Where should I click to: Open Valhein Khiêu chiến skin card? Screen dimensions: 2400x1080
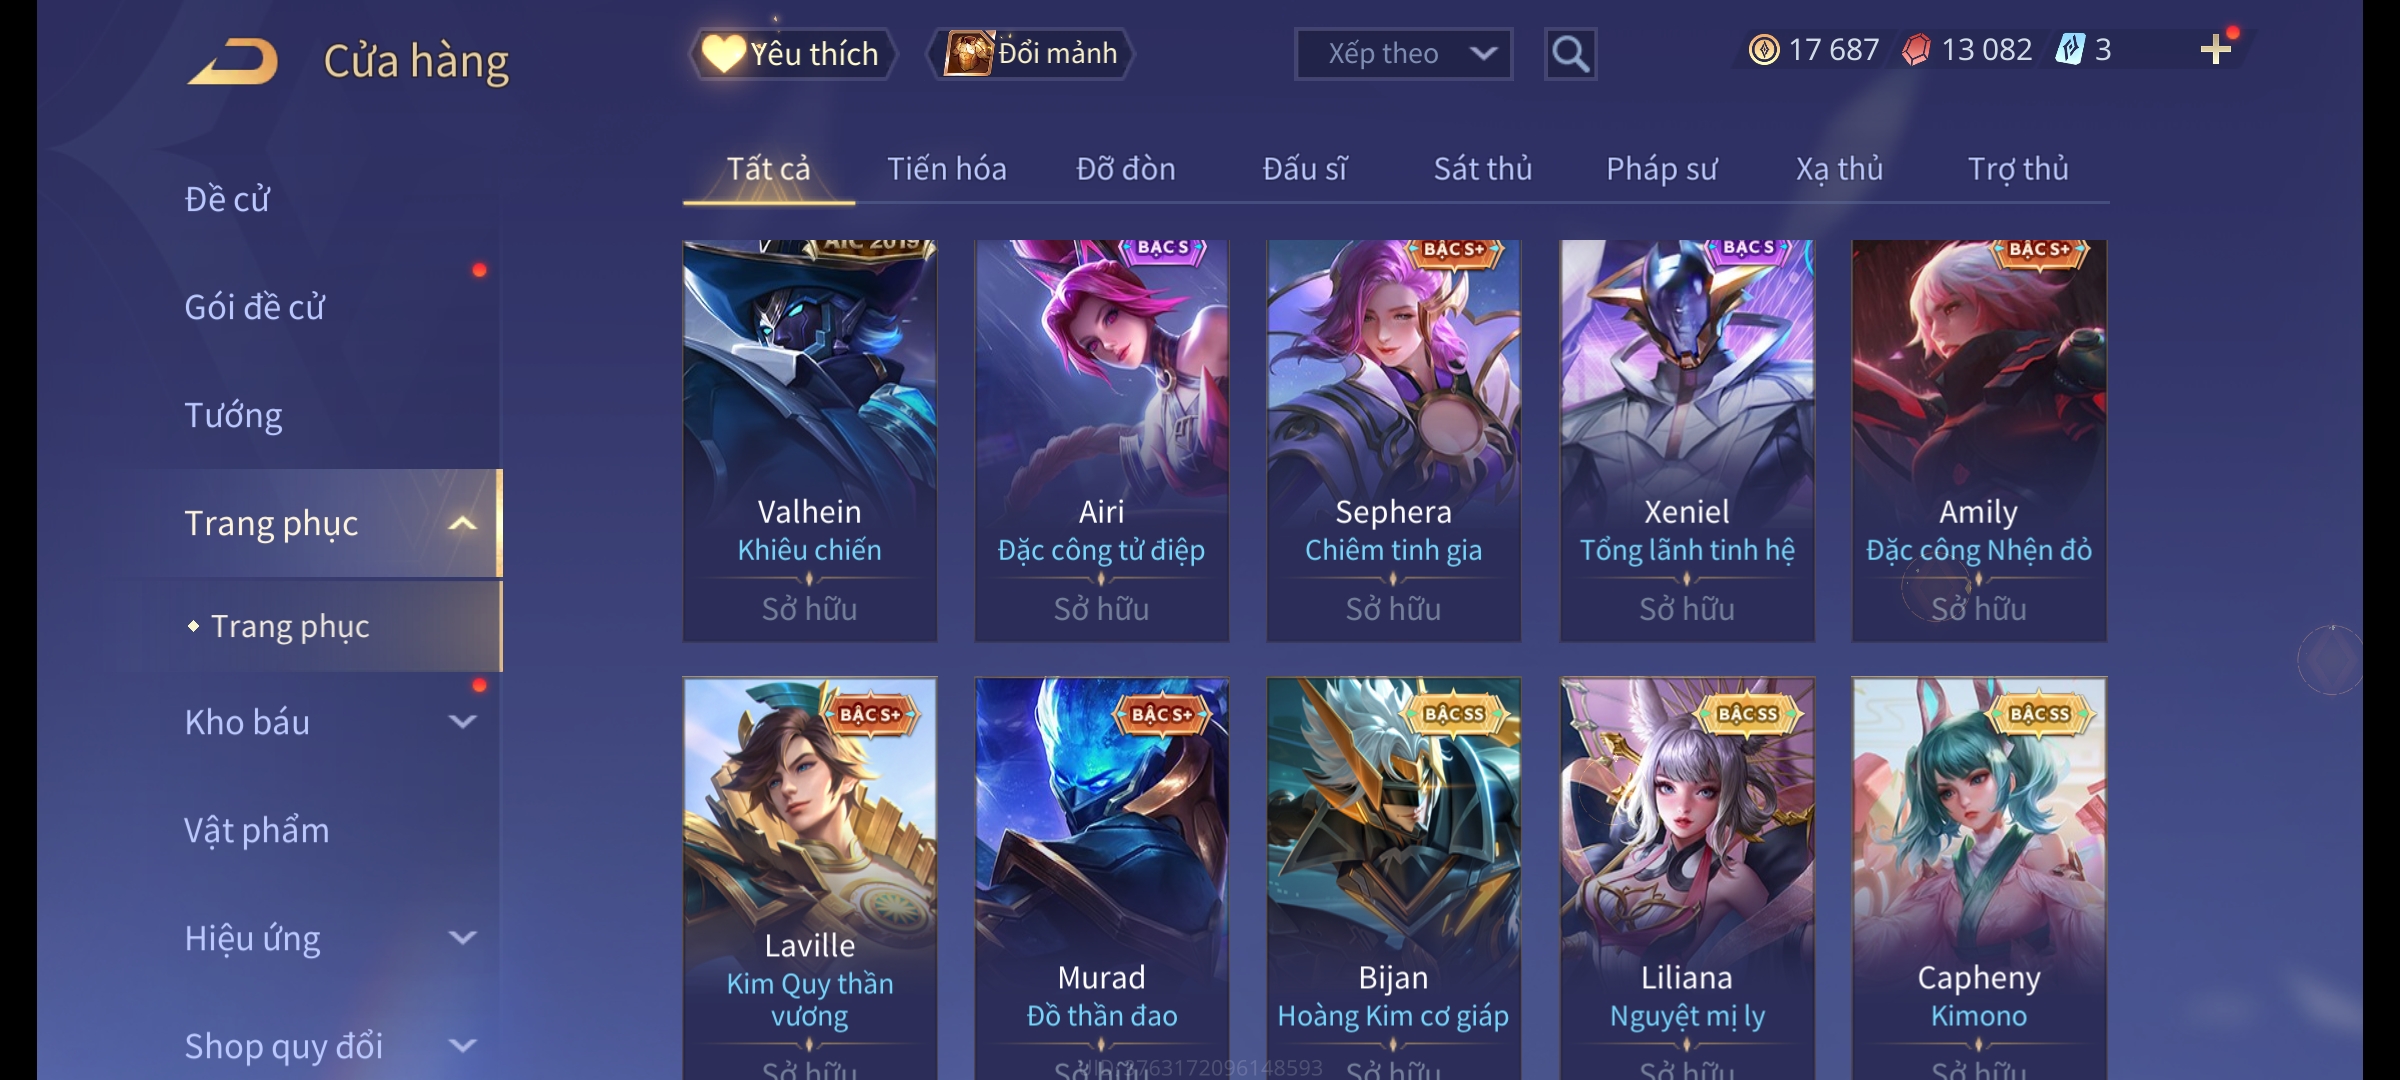tap(809, 441)
